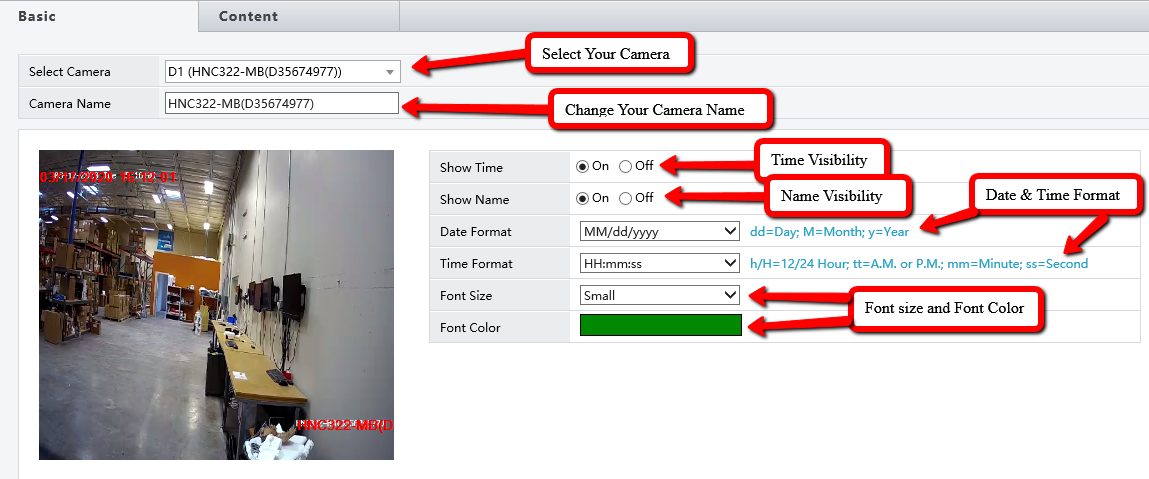The image size is (1149, 479).
Task: Select the camera name overlay in preview
Action: tap(345, 425)
